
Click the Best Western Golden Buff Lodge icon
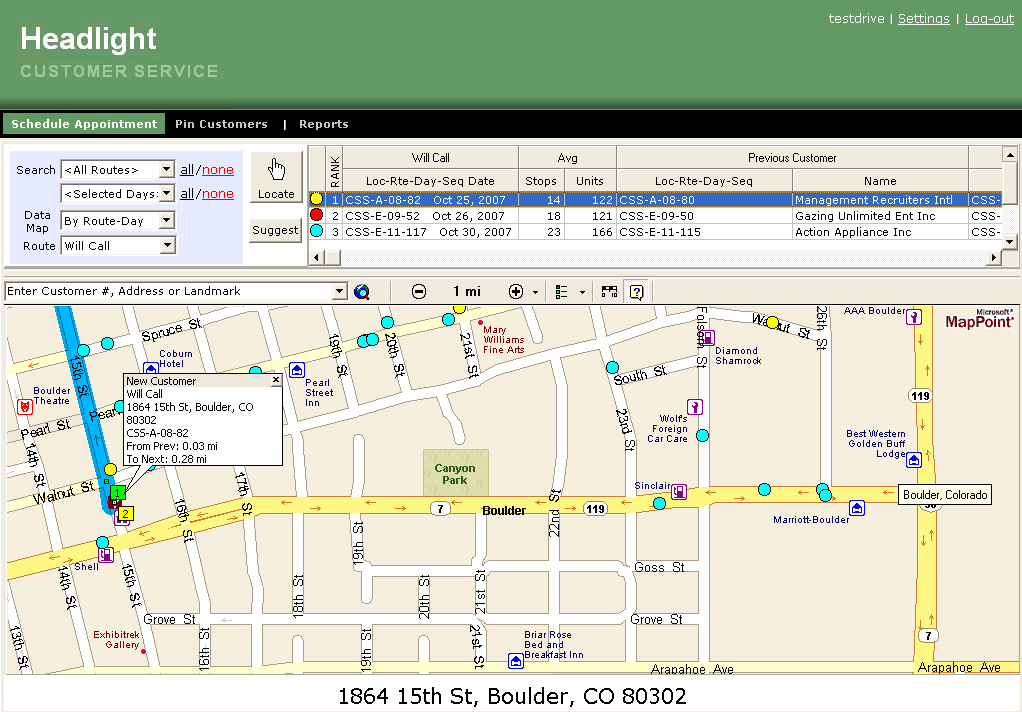point(913,460)
